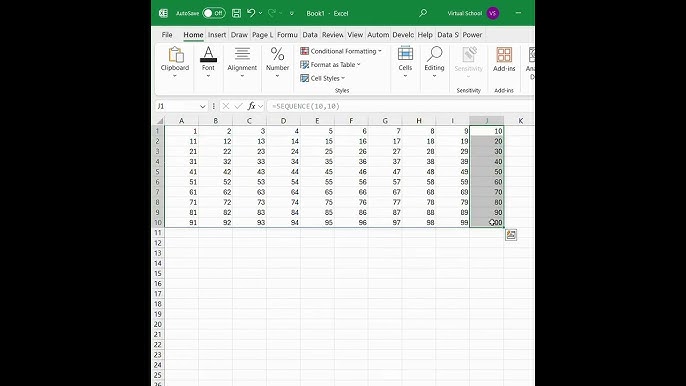Open the View tab

pyautogui.click(x=355, y=35)
